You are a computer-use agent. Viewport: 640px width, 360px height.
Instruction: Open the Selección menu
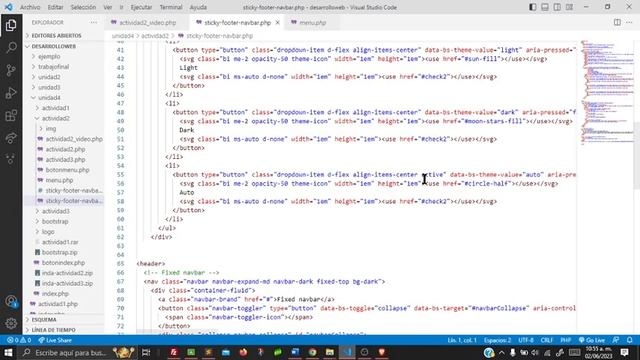pyautogui.click(x=83, y=7)
